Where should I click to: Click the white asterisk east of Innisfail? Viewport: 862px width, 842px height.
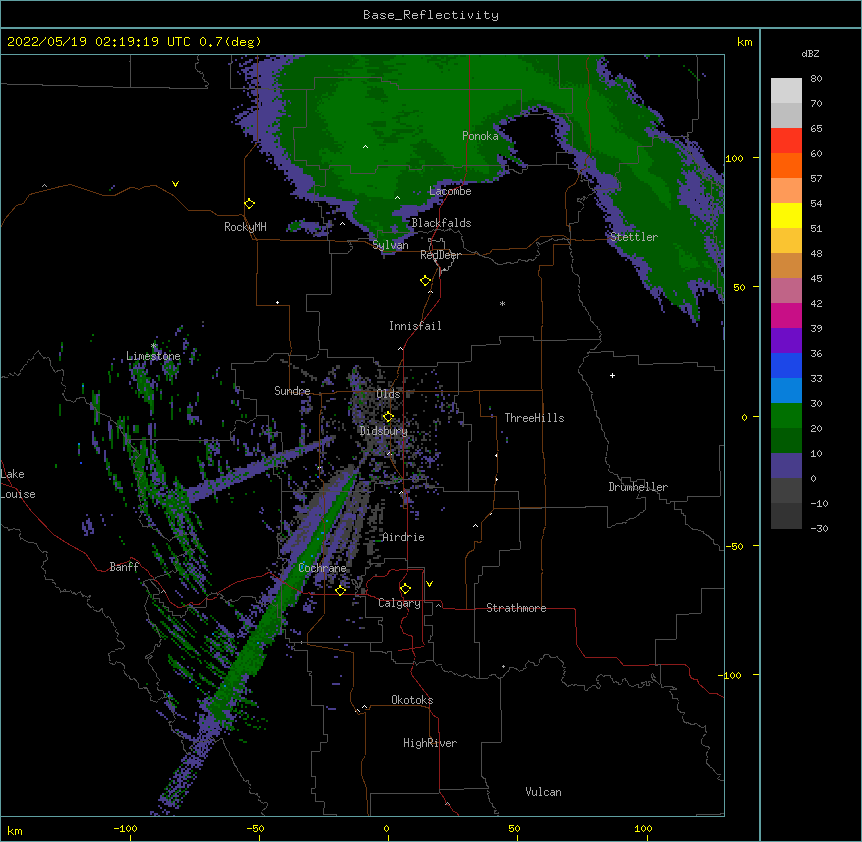coord(502,303)
